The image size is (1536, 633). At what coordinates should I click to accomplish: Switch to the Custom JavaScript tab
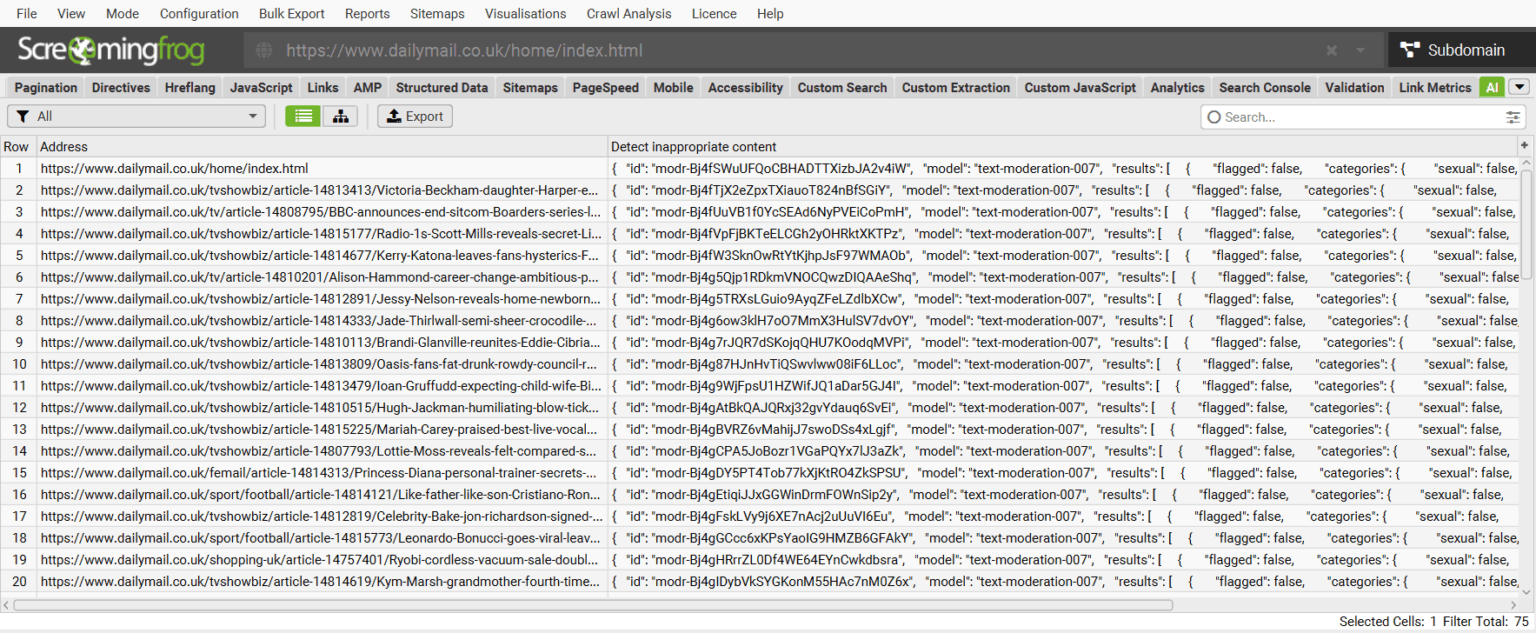[x=1080, y=88]
